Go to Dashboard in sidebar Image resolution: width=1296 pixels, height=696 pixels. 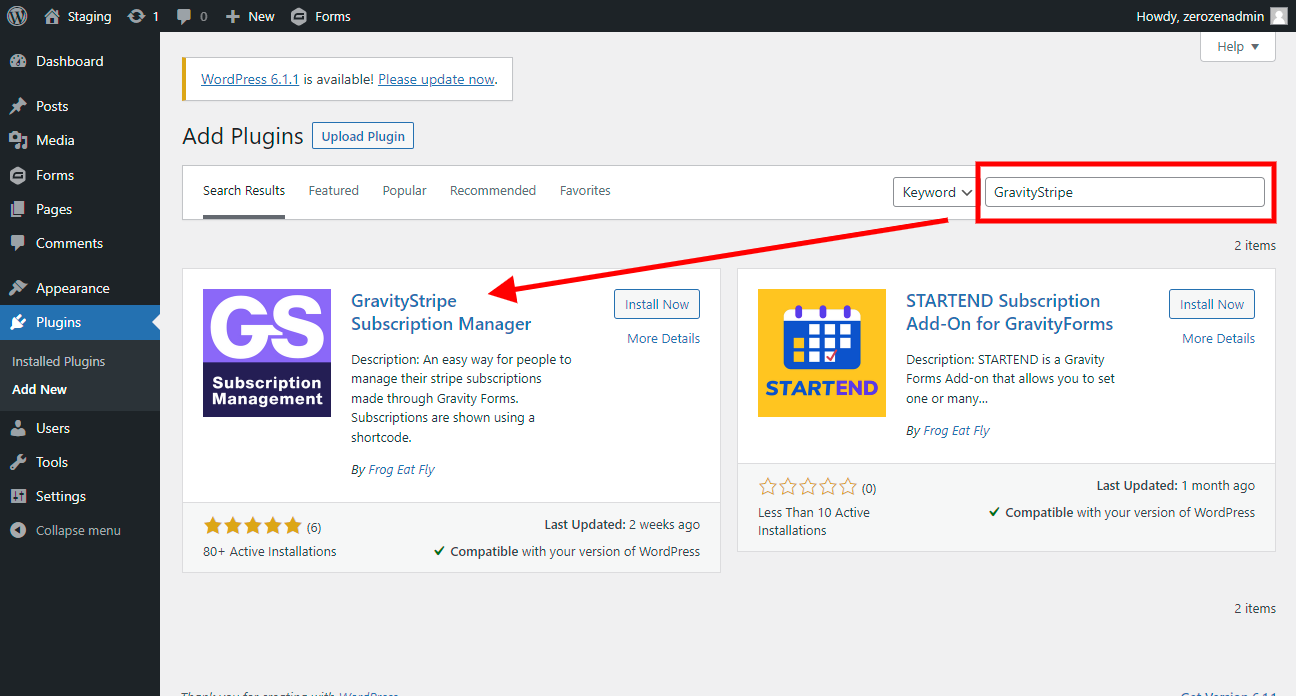(x=80, y=61)
